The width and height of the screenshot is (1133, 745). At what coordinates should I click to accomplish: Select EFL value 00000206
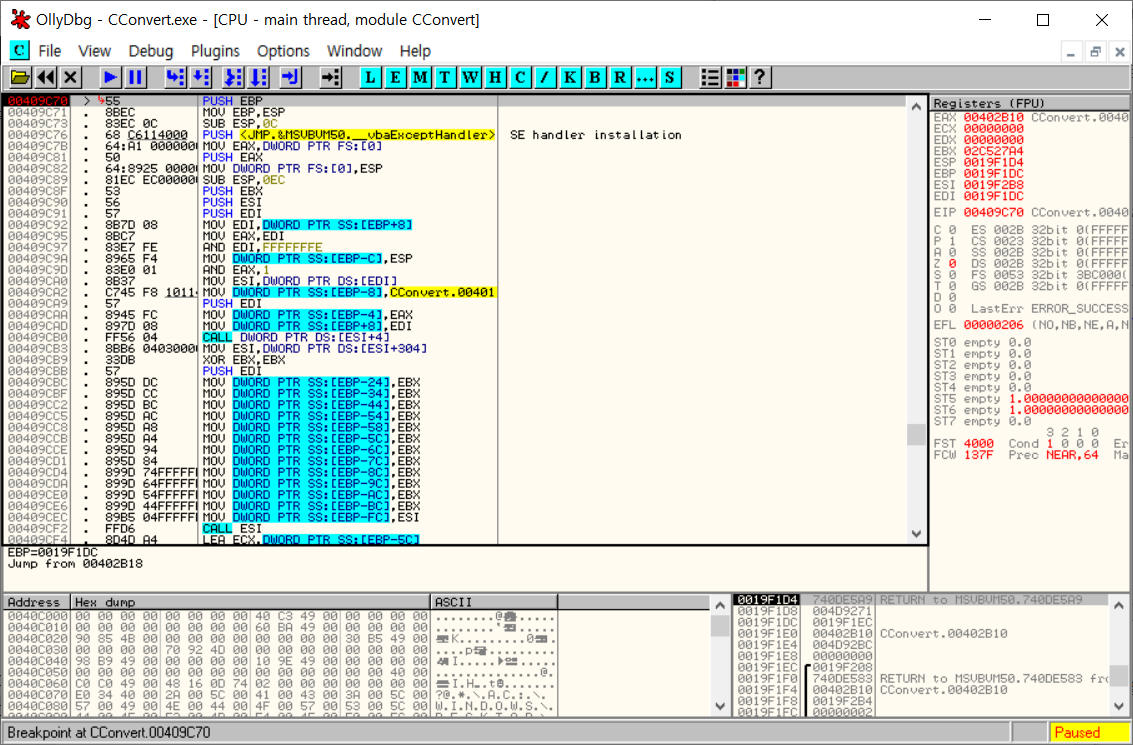pyautogui.click(x=994, y=325)
